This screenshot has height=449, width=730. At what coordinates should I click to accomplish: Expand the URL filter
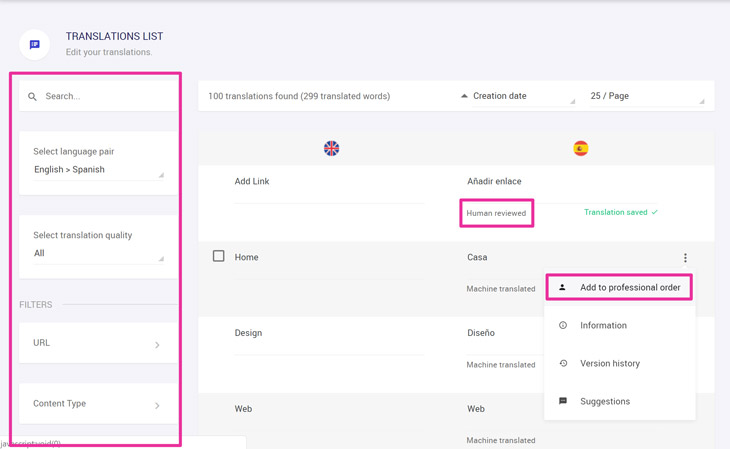(x=98, y=343)
